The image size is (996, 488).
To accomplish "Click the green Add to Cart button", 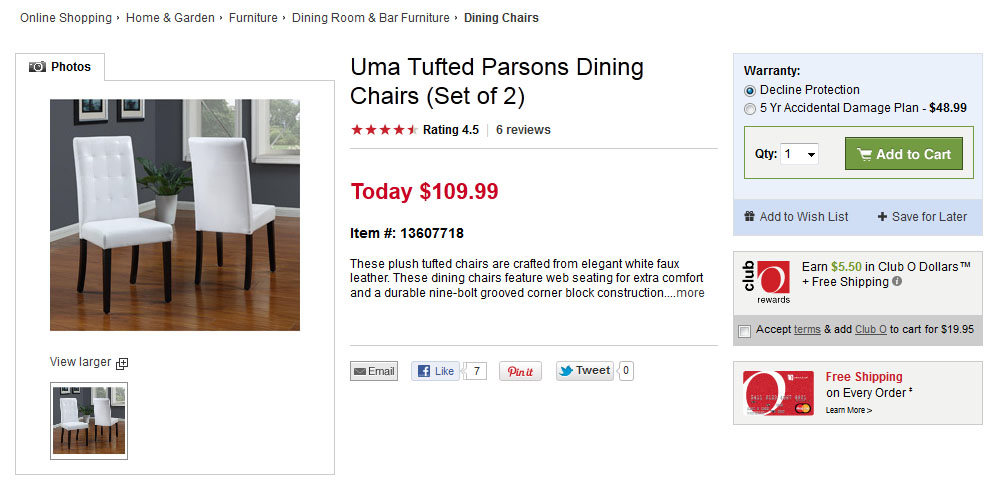I will 903,154.
